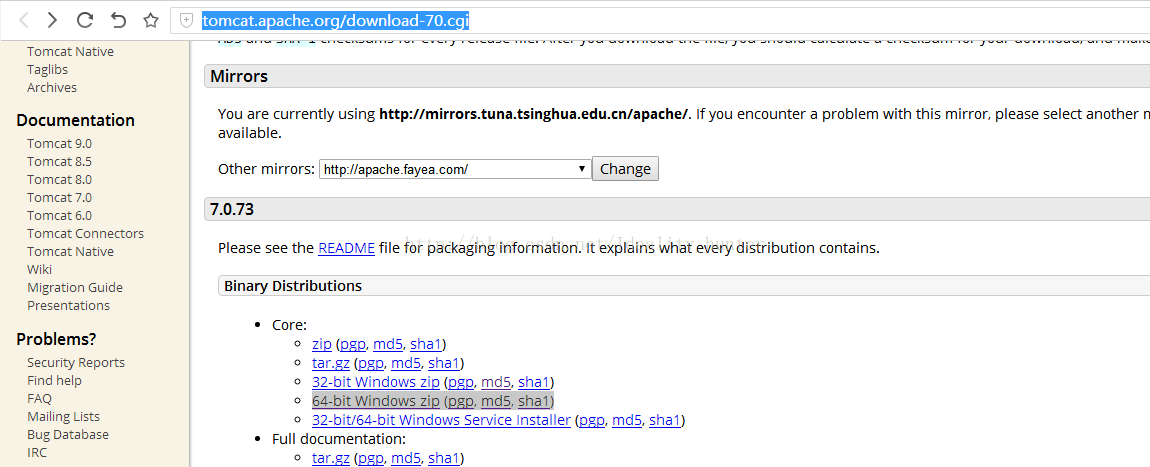Open pgp link for 64-bit Windows zip
Image resolution: width=1150 pixels, height=467 pixels.
[x=461, y=401]
